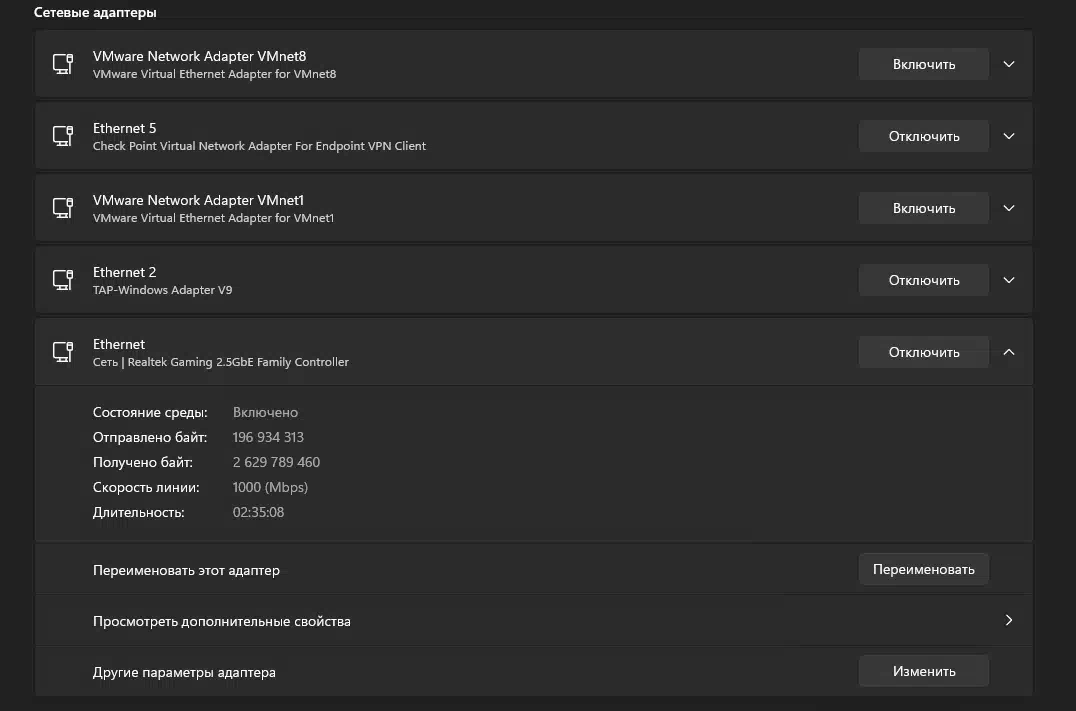Click Изменить for other adapter parameters
This screenshot has width=1076, height=711.
(x=924, y=671)
